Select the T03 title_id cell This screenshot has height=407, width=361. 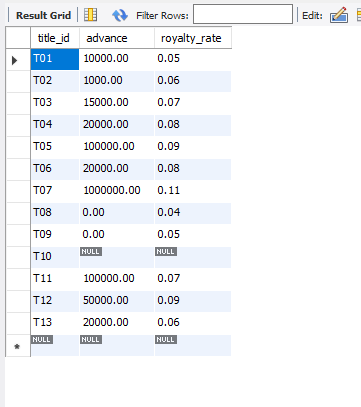click(x=55, y=103)
